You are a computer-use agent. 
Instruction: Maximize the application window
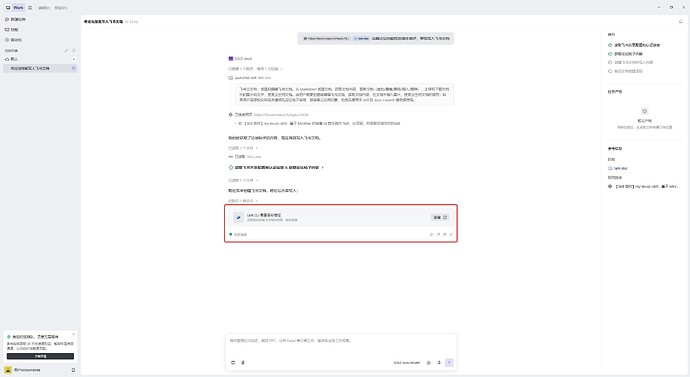pos(671,7)
